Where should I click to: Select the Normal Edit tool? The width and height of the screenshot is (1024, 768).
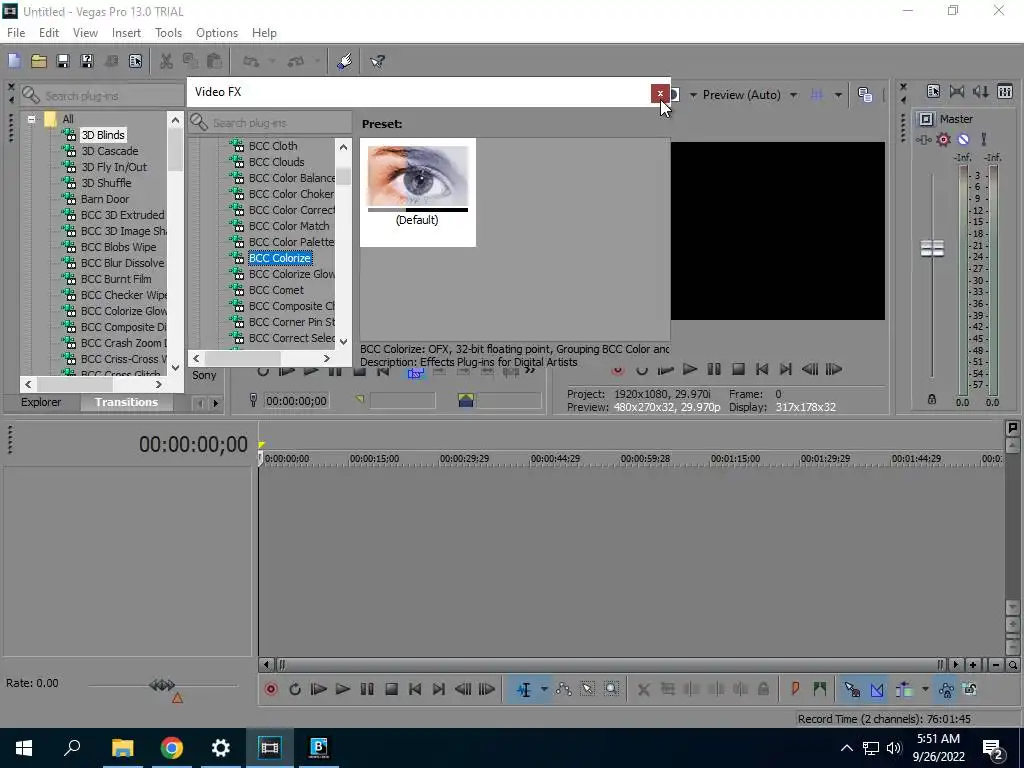click(x=524, y=689)
